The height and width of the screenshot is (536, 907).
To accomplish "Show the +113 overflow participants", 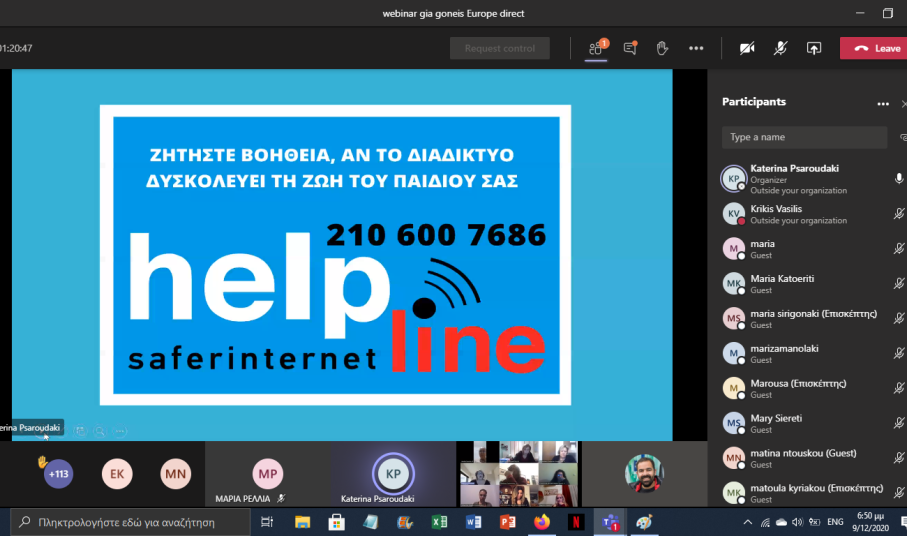I will 59,474.
